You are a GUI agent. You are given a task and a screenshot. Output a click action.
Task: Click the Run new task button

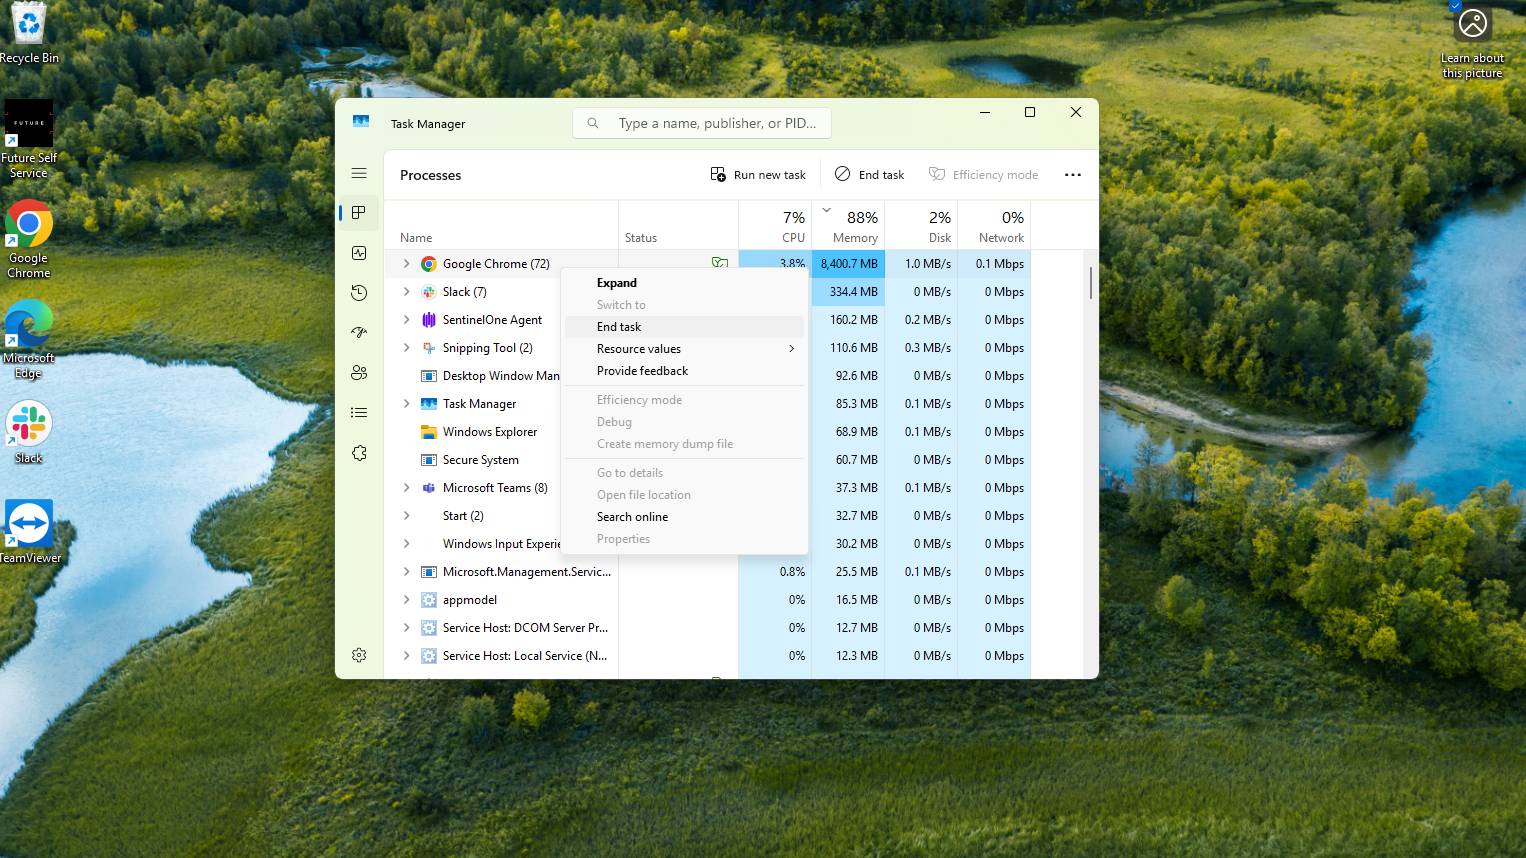point(757,174)
